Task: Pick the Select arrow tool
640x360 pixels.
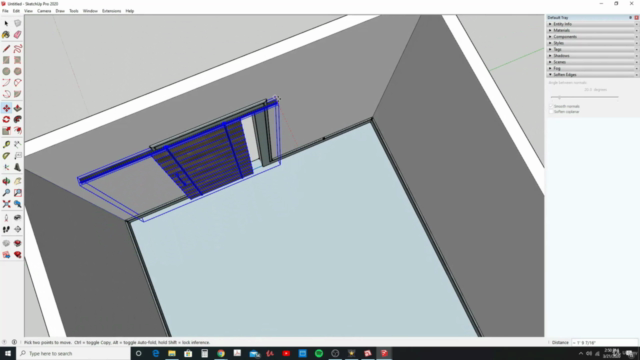Action: point(6,24)
